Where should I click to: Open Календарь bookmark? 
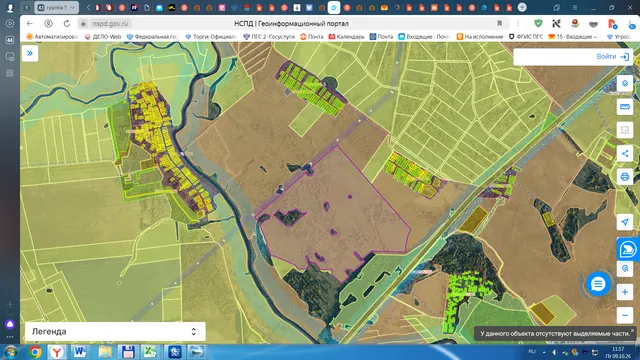[x=347, y=37]
